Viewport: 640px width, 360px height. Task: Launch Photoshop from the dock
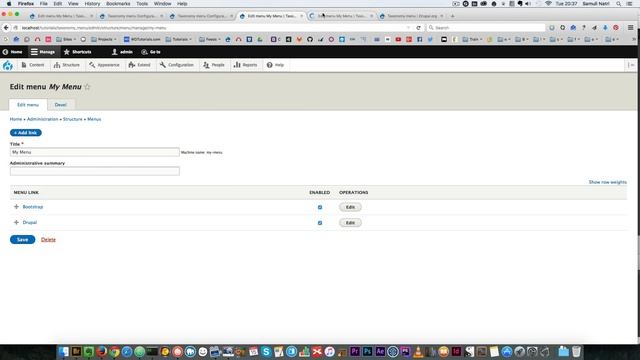[367, 351]
